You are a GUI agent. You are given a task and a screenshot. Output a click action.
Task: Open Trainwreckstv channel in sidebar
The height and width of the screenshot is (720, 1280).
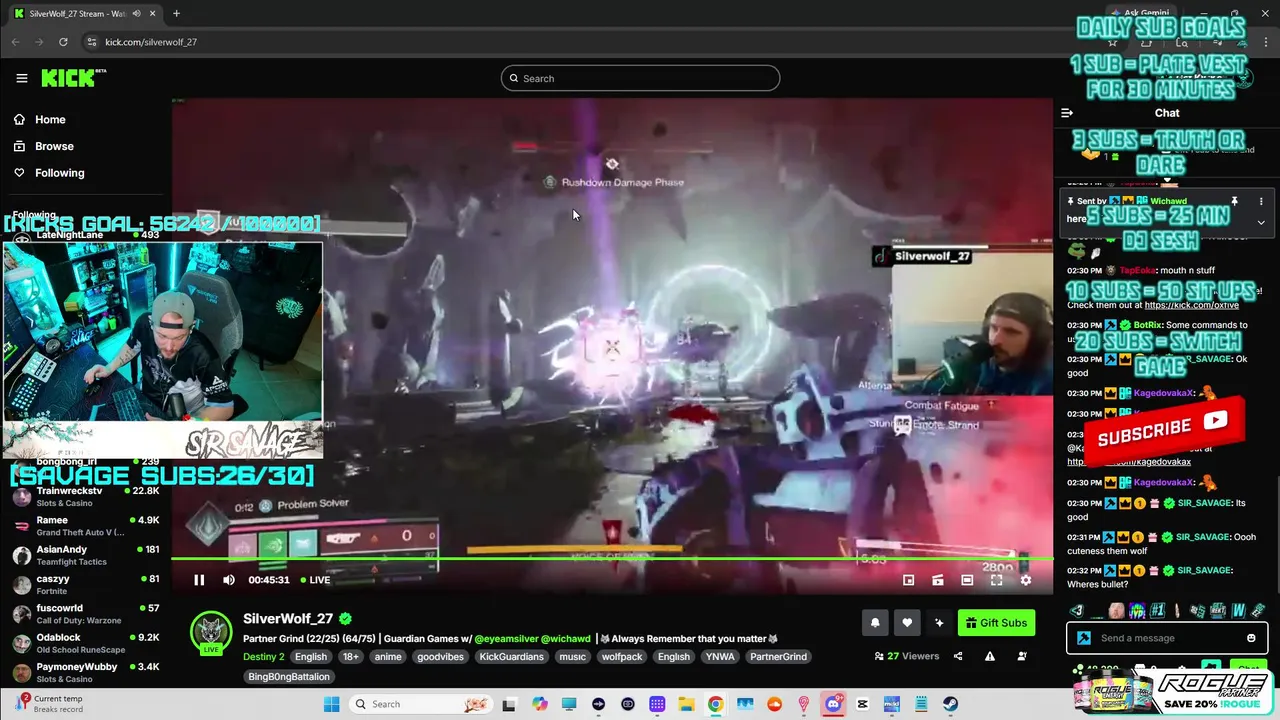(85, 496)
